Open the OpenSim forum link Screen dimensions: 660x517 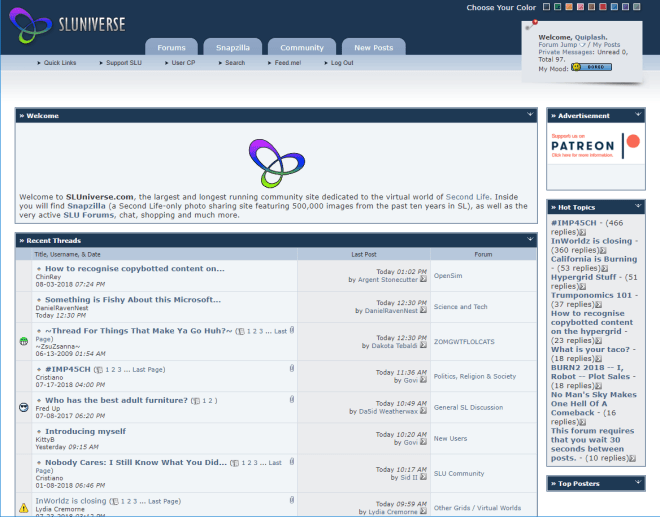pos(448,276)
